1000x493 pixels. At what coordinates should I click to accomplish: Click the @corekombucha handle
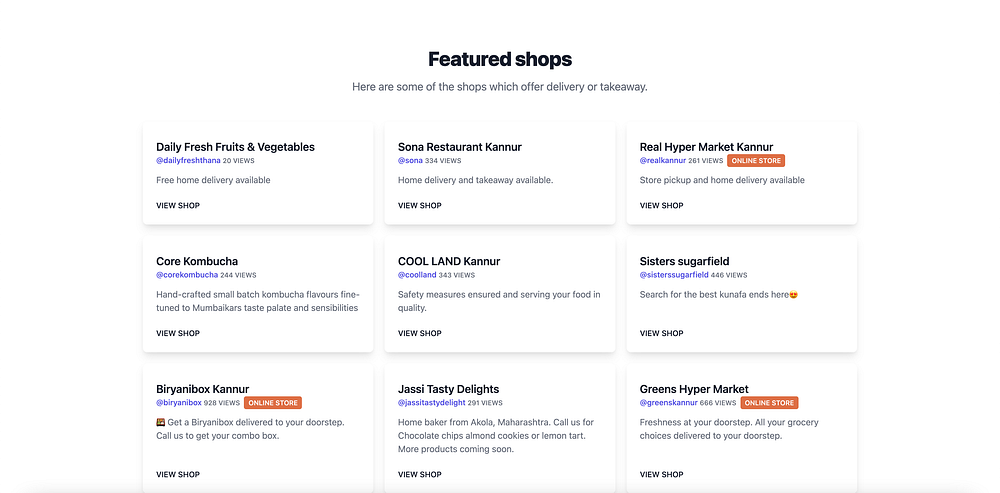click(187, 275)
